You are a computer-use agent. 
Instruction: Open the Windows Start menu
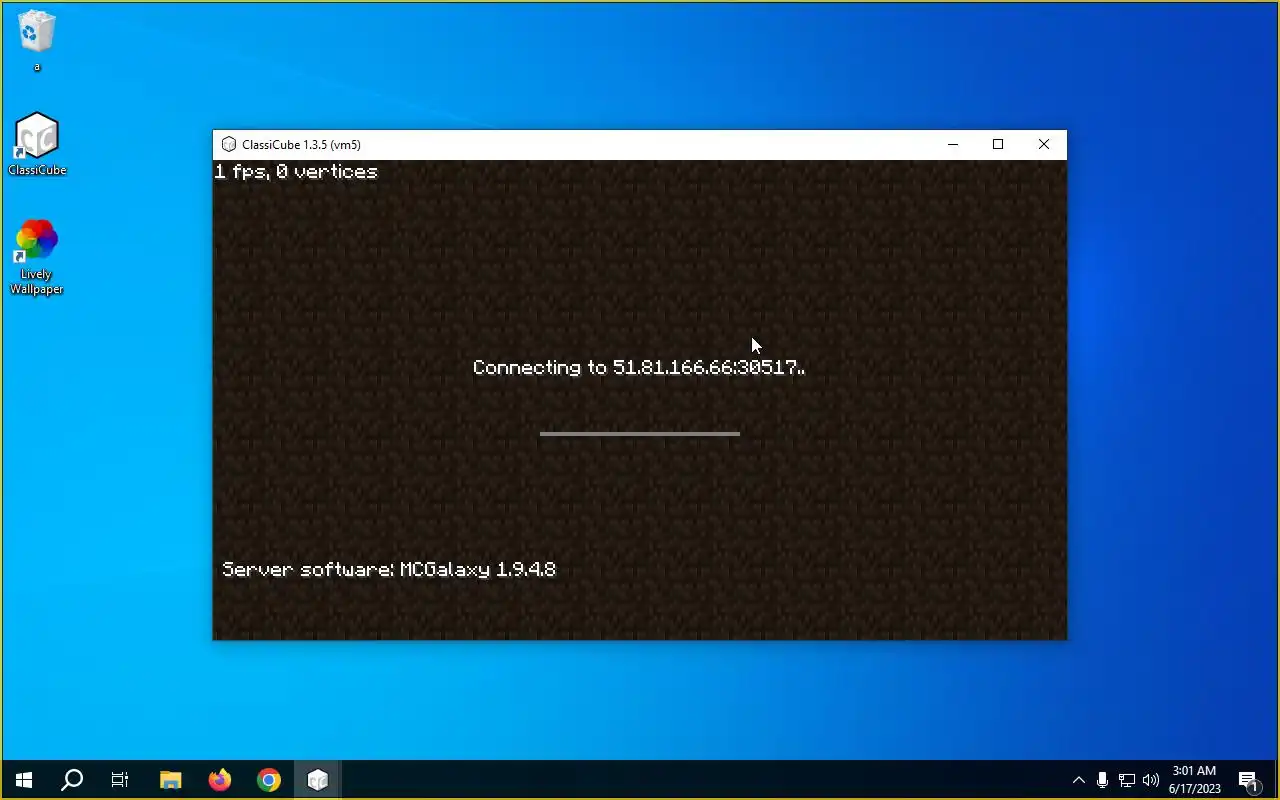click(24, 780)
